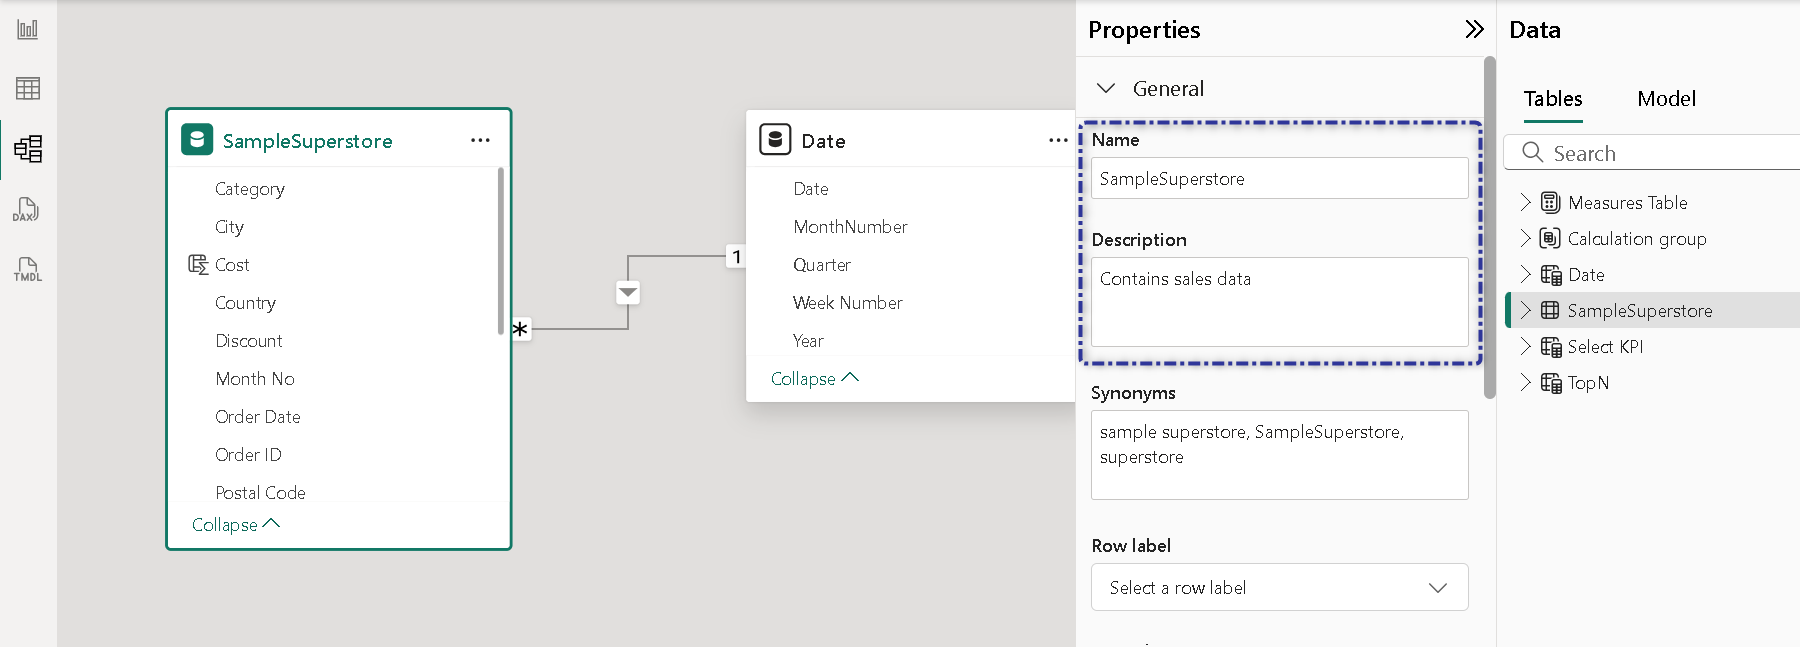
Task: Expand Date table in Data pane
Action: (1525, 274)
